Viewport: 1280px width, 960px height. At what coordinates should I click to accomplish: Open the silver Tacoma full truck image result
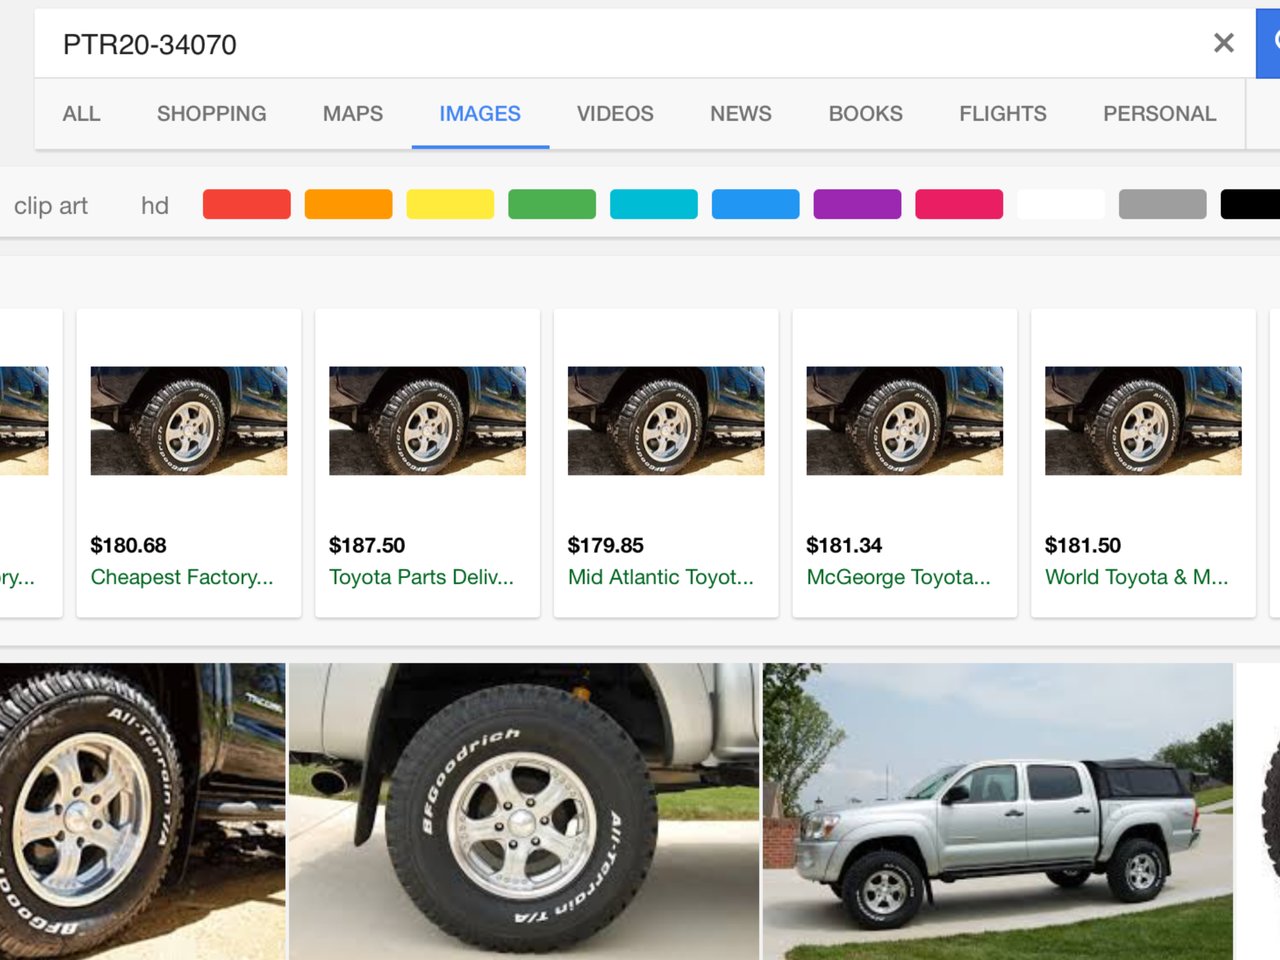[998, 811]
